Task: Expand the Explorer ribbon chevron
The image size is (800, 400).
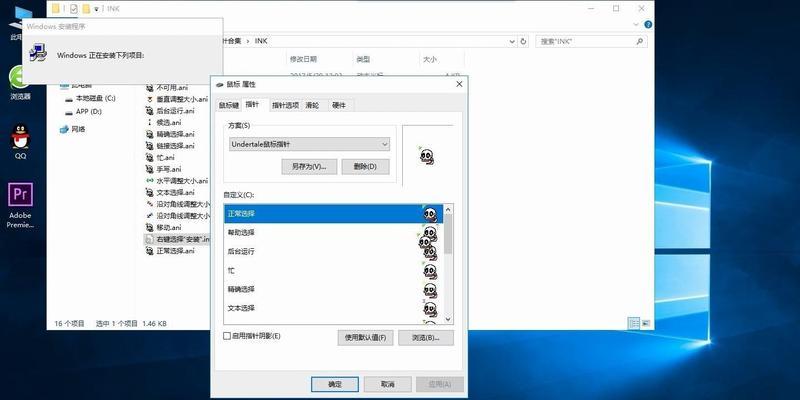Action: (636, 24)
